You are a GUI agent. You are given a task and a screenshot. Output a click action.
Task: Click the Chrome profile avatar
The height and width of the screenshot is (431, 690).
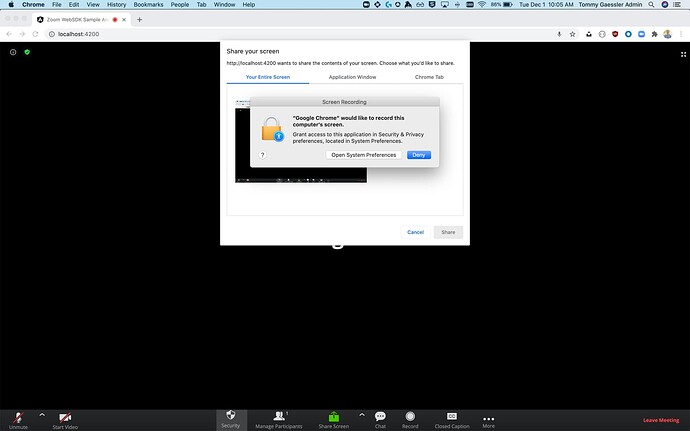[668, 34]
